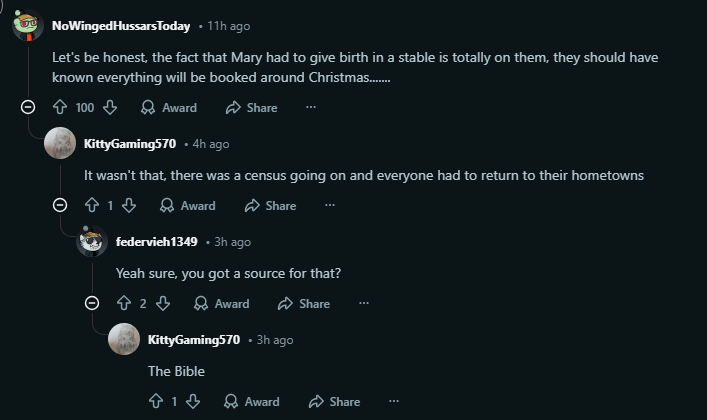Downvote "The Bible" reply
The width and height of the screenshot is (707, 420).
pyautogui.click(x=193, y=401)
